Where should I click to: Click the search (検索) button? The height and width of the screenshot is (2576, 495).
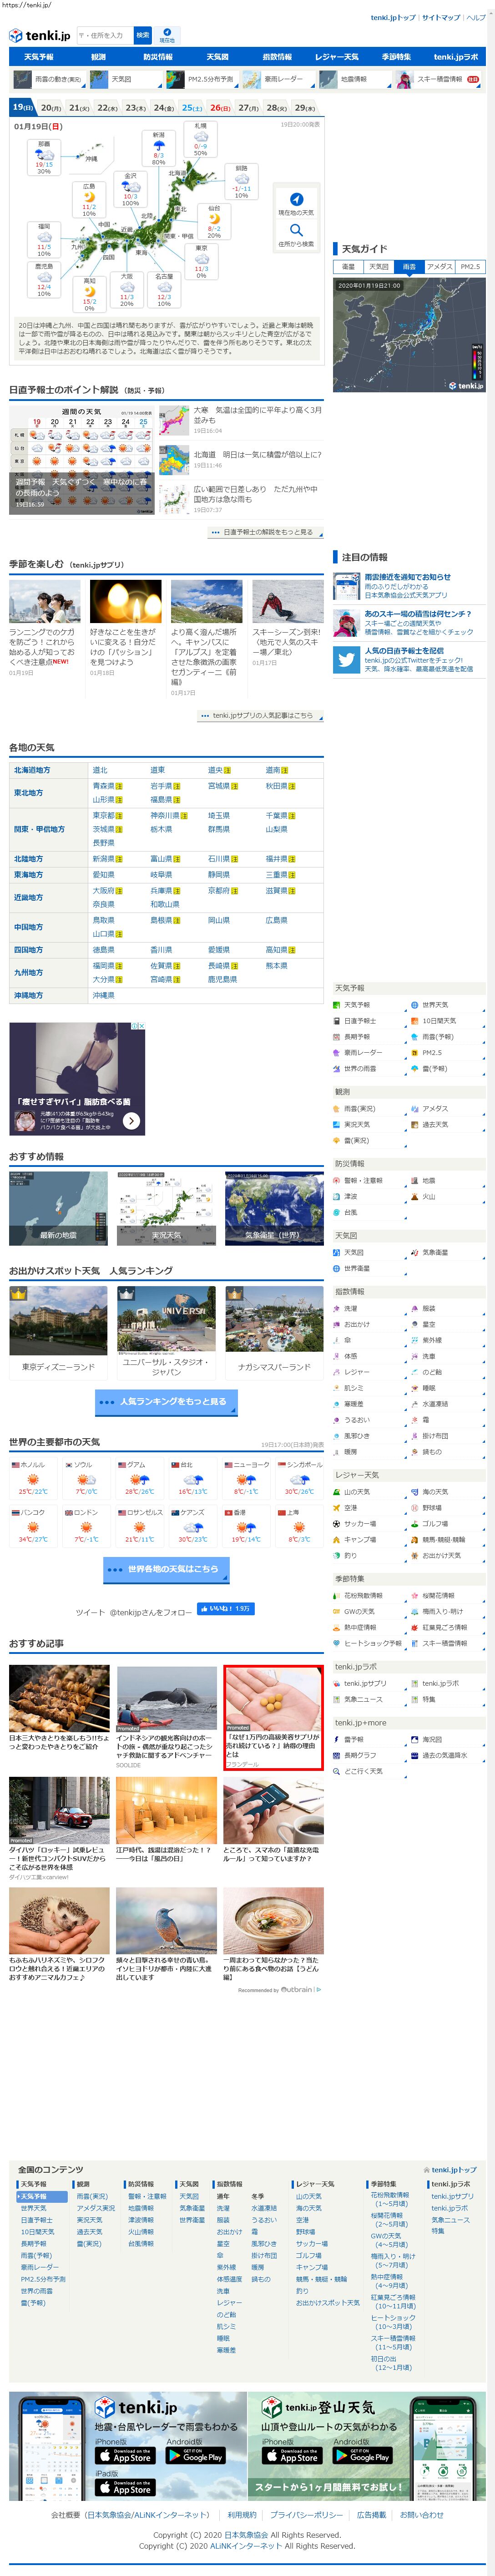(x=142, y=35)
